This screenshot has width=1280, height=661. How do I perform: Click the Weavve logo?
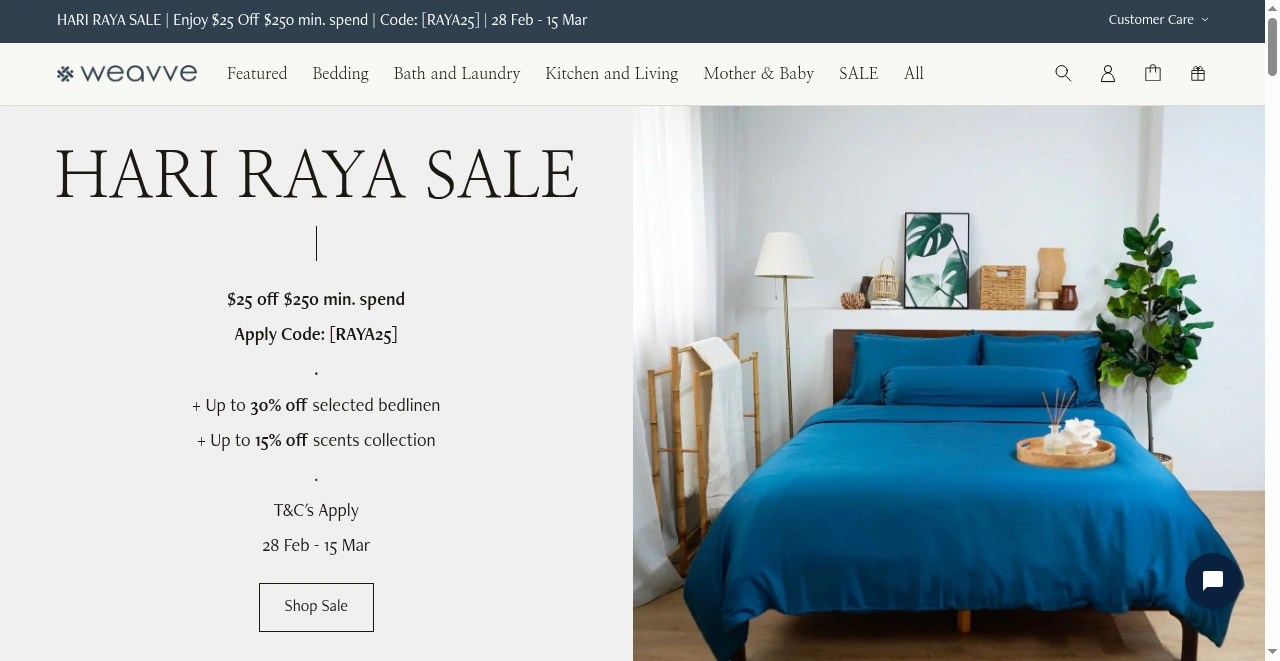click(127, 73)
